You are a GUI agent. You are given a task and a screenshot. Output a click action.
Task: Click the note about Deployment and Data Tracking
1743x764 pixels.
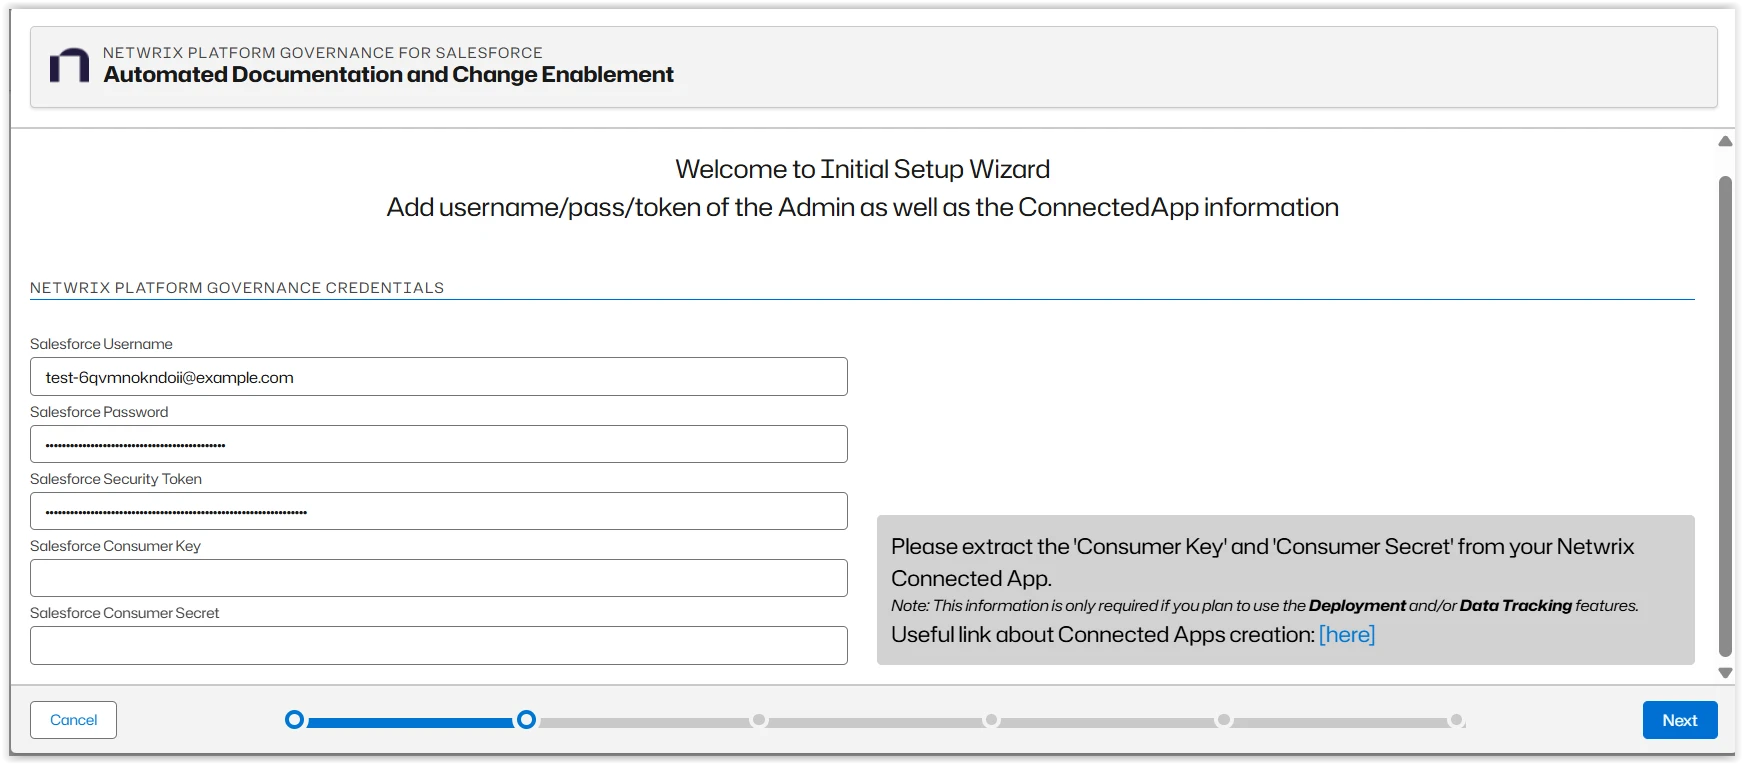[1265, 606]
